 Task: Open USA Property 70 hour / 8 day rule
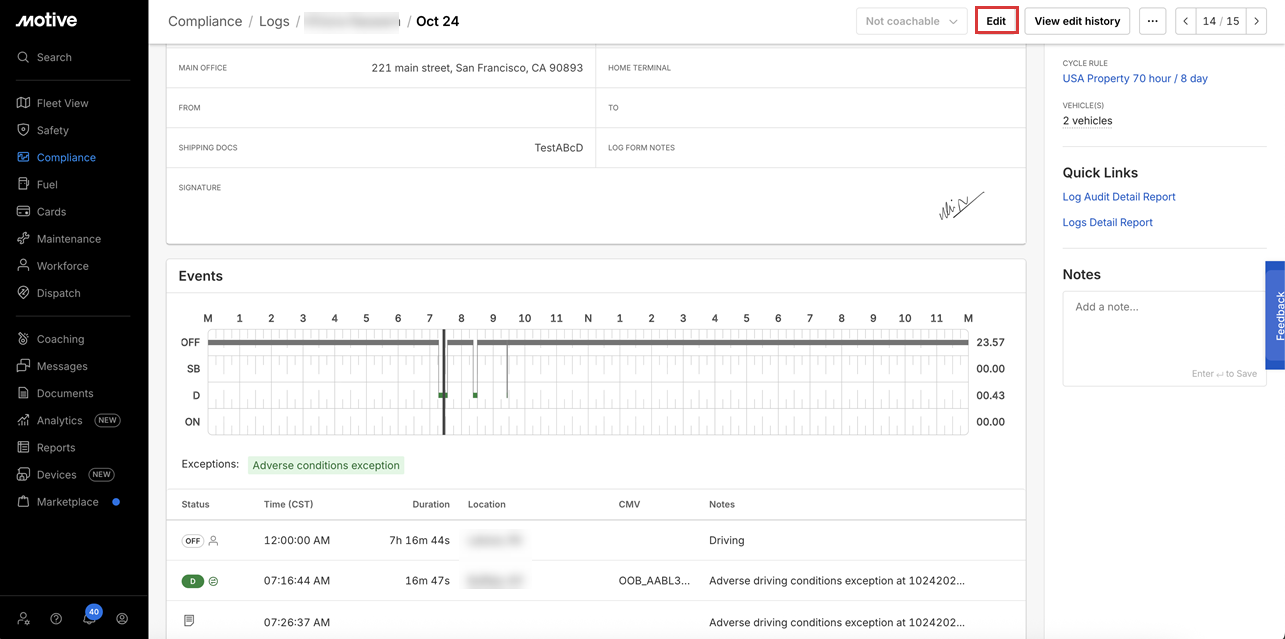[x=1134, y=78]
